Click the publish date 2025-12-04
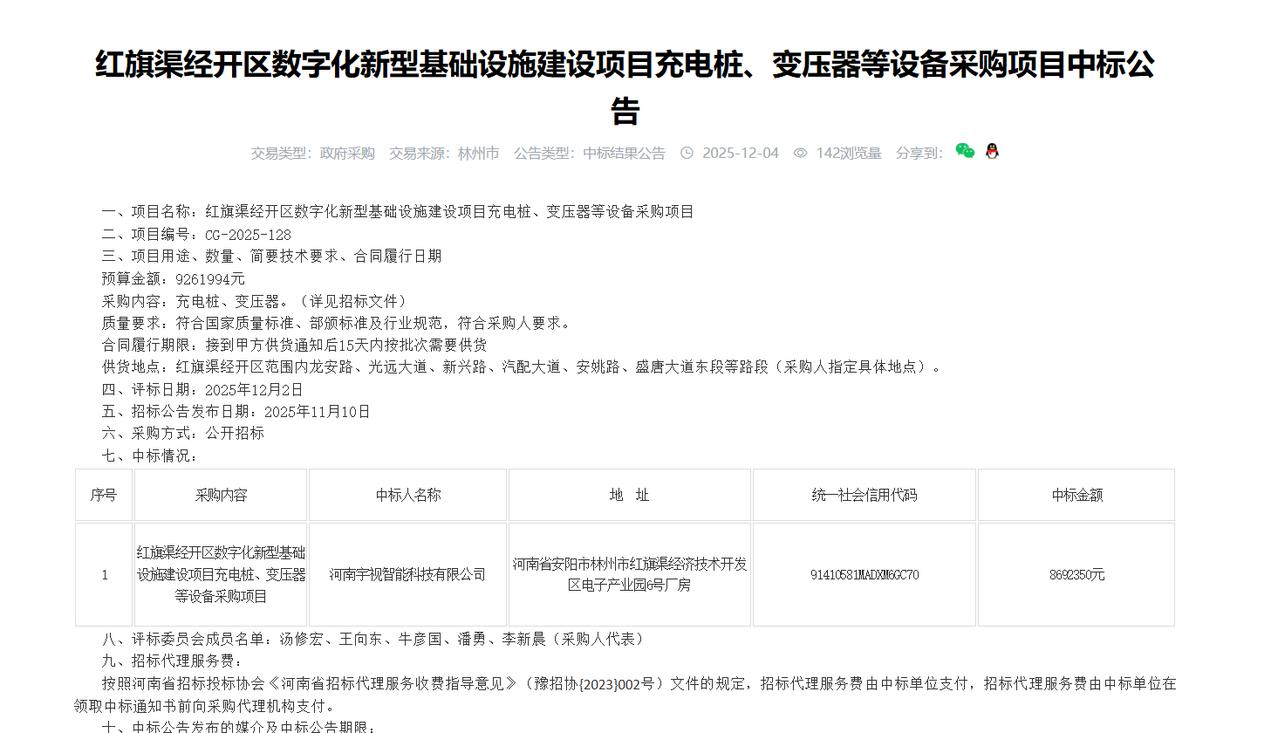The height and width of the screenshot is (733, 1278). point(740,152)
